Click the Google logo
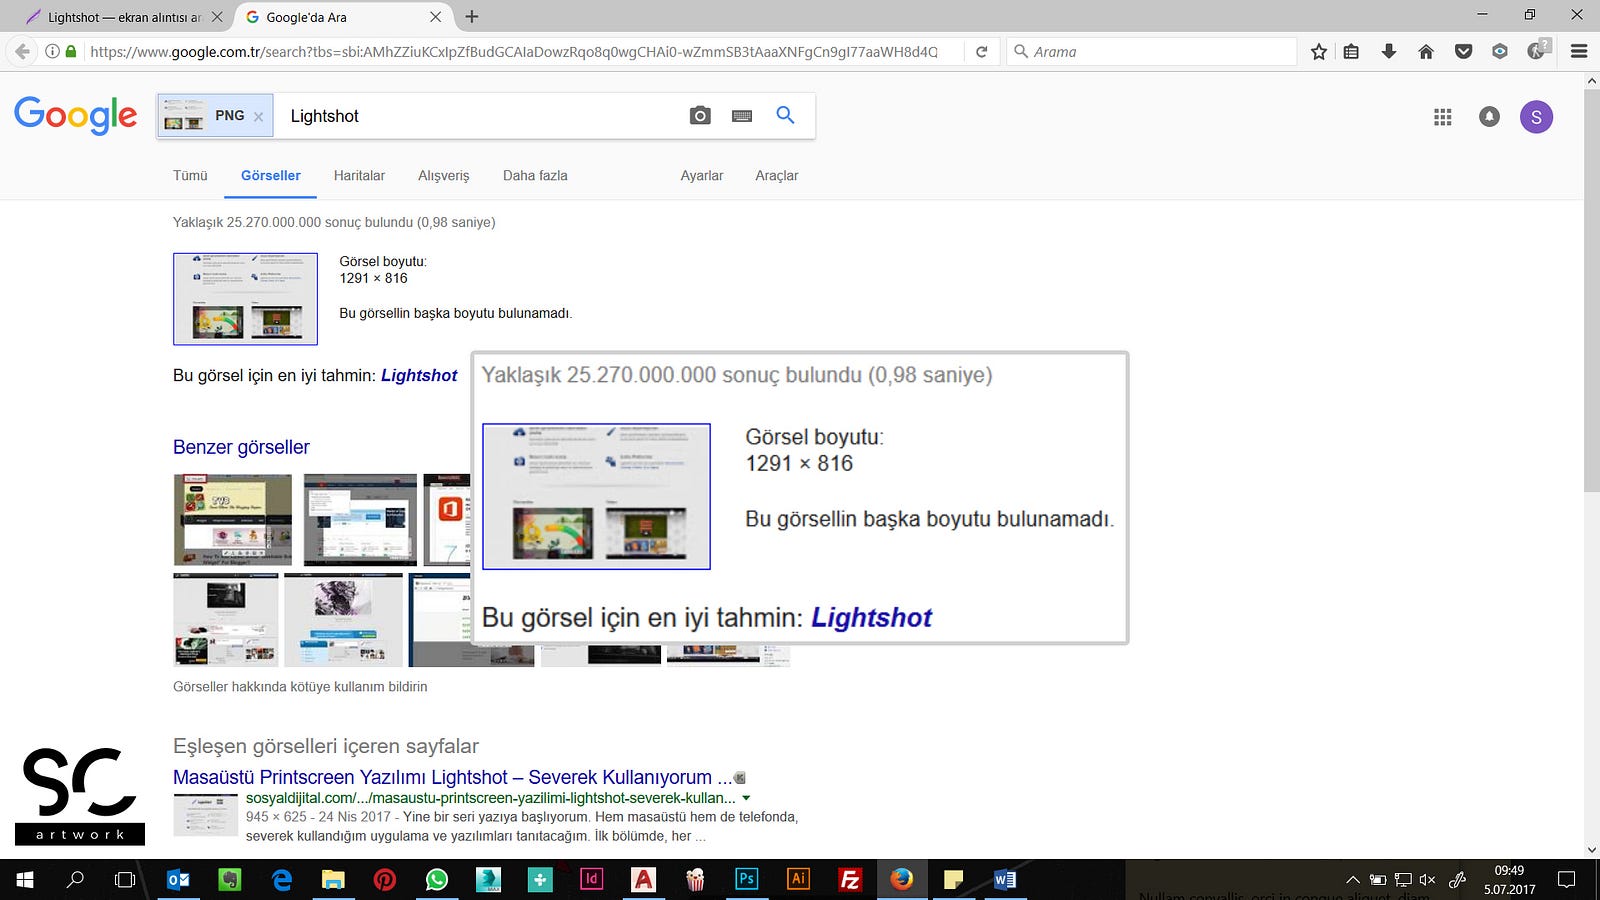This screenshot has height=900, width=1600. pos(76,116)
